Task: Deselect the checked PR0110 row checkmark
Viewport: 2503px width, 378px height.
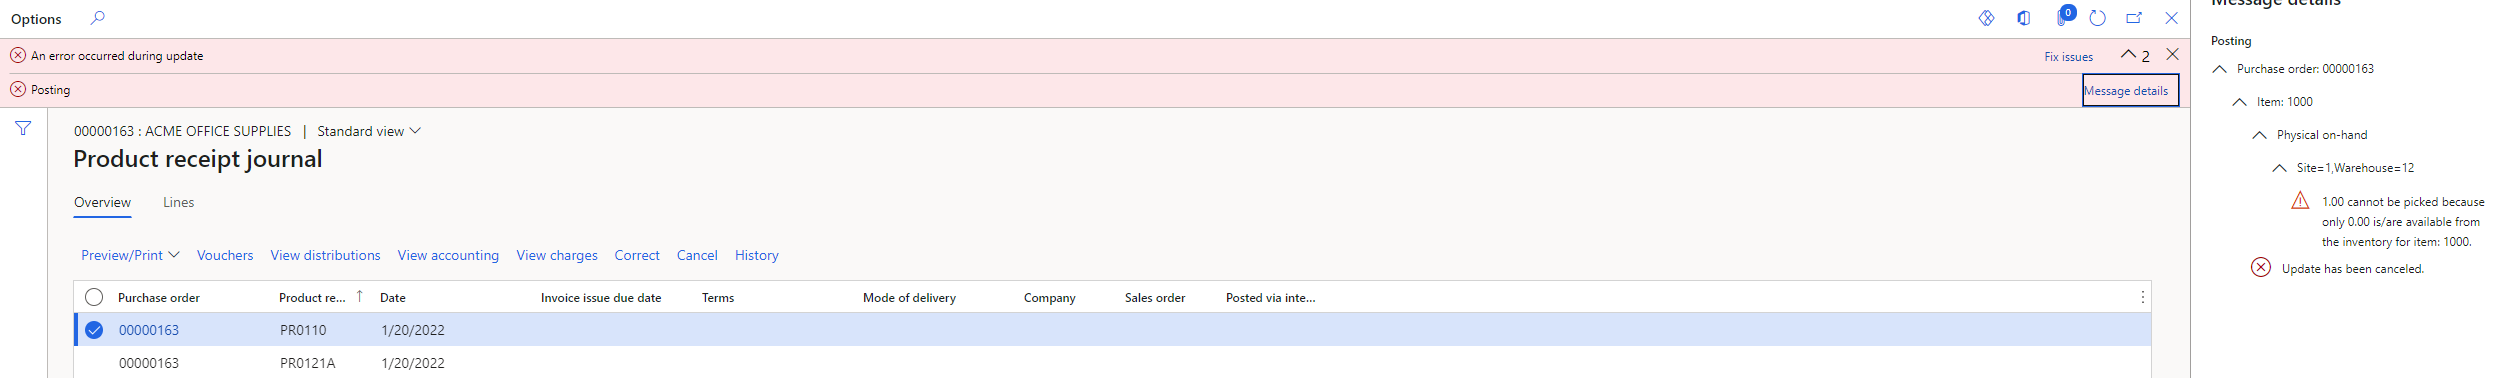Action: 94,330
